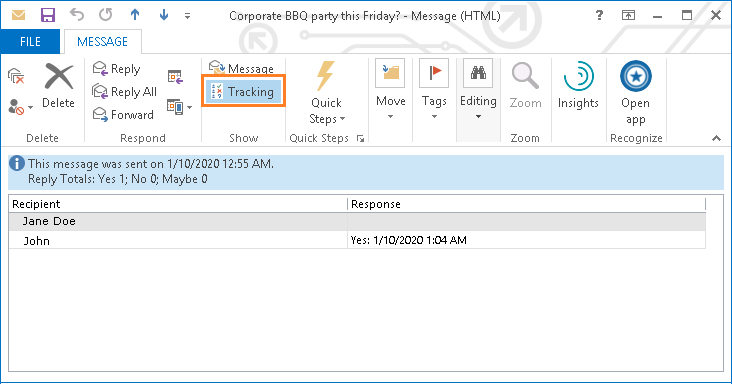This screenshot has height=384, width=732.
Task: Open the Help question mark
Action: click(599, 15)
